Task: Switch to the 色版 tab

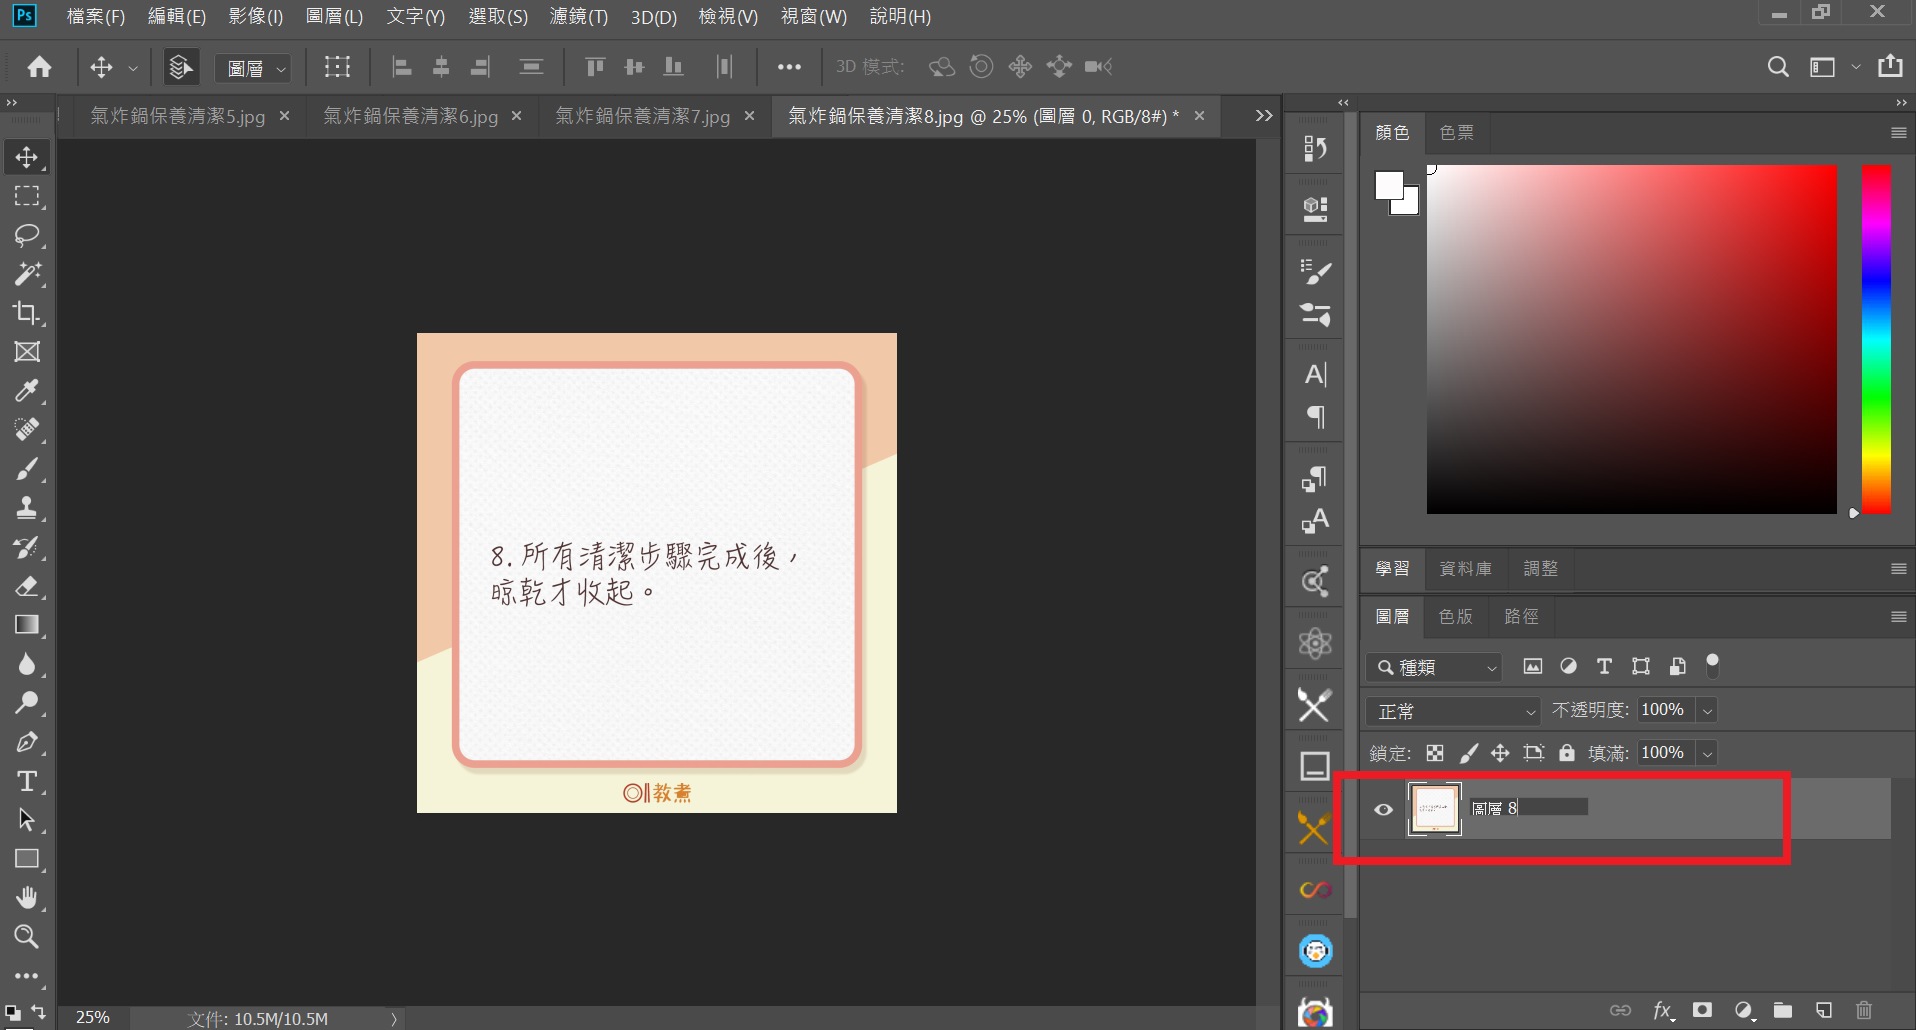Action: [x=1455, y=617]
